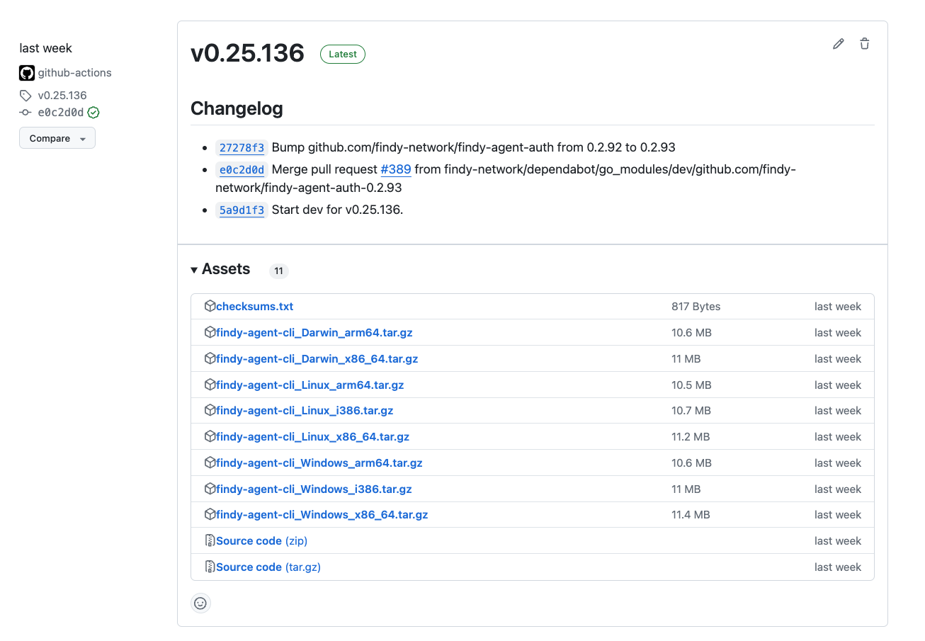Download Source code (zip)
Viewport: 925px width, 641px height.
tap(261, 541)
